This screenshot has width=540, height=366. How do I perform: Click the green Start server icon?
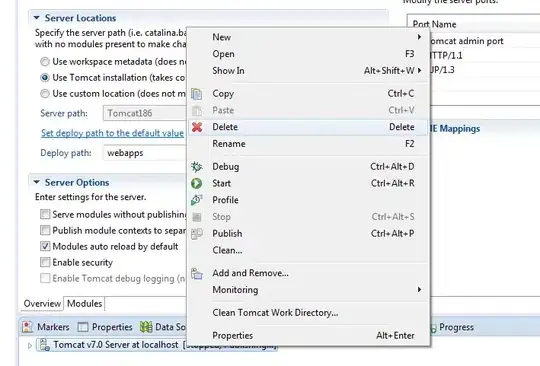197,184
